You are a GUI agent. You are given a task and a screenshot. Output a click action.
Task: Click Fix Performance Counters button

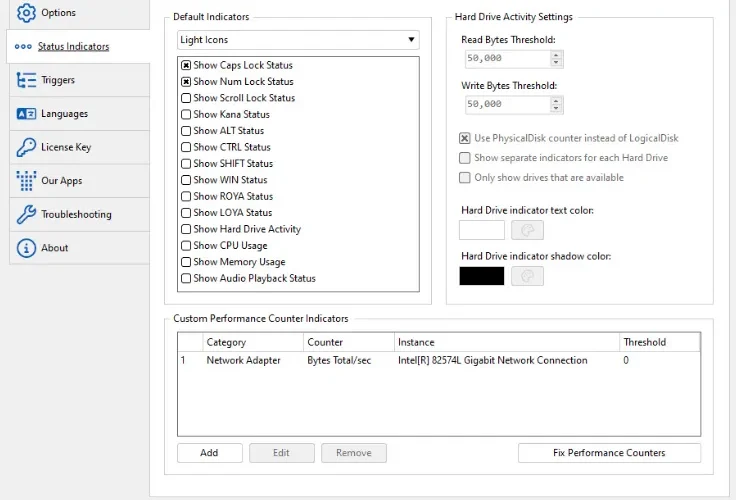(609, 453)
